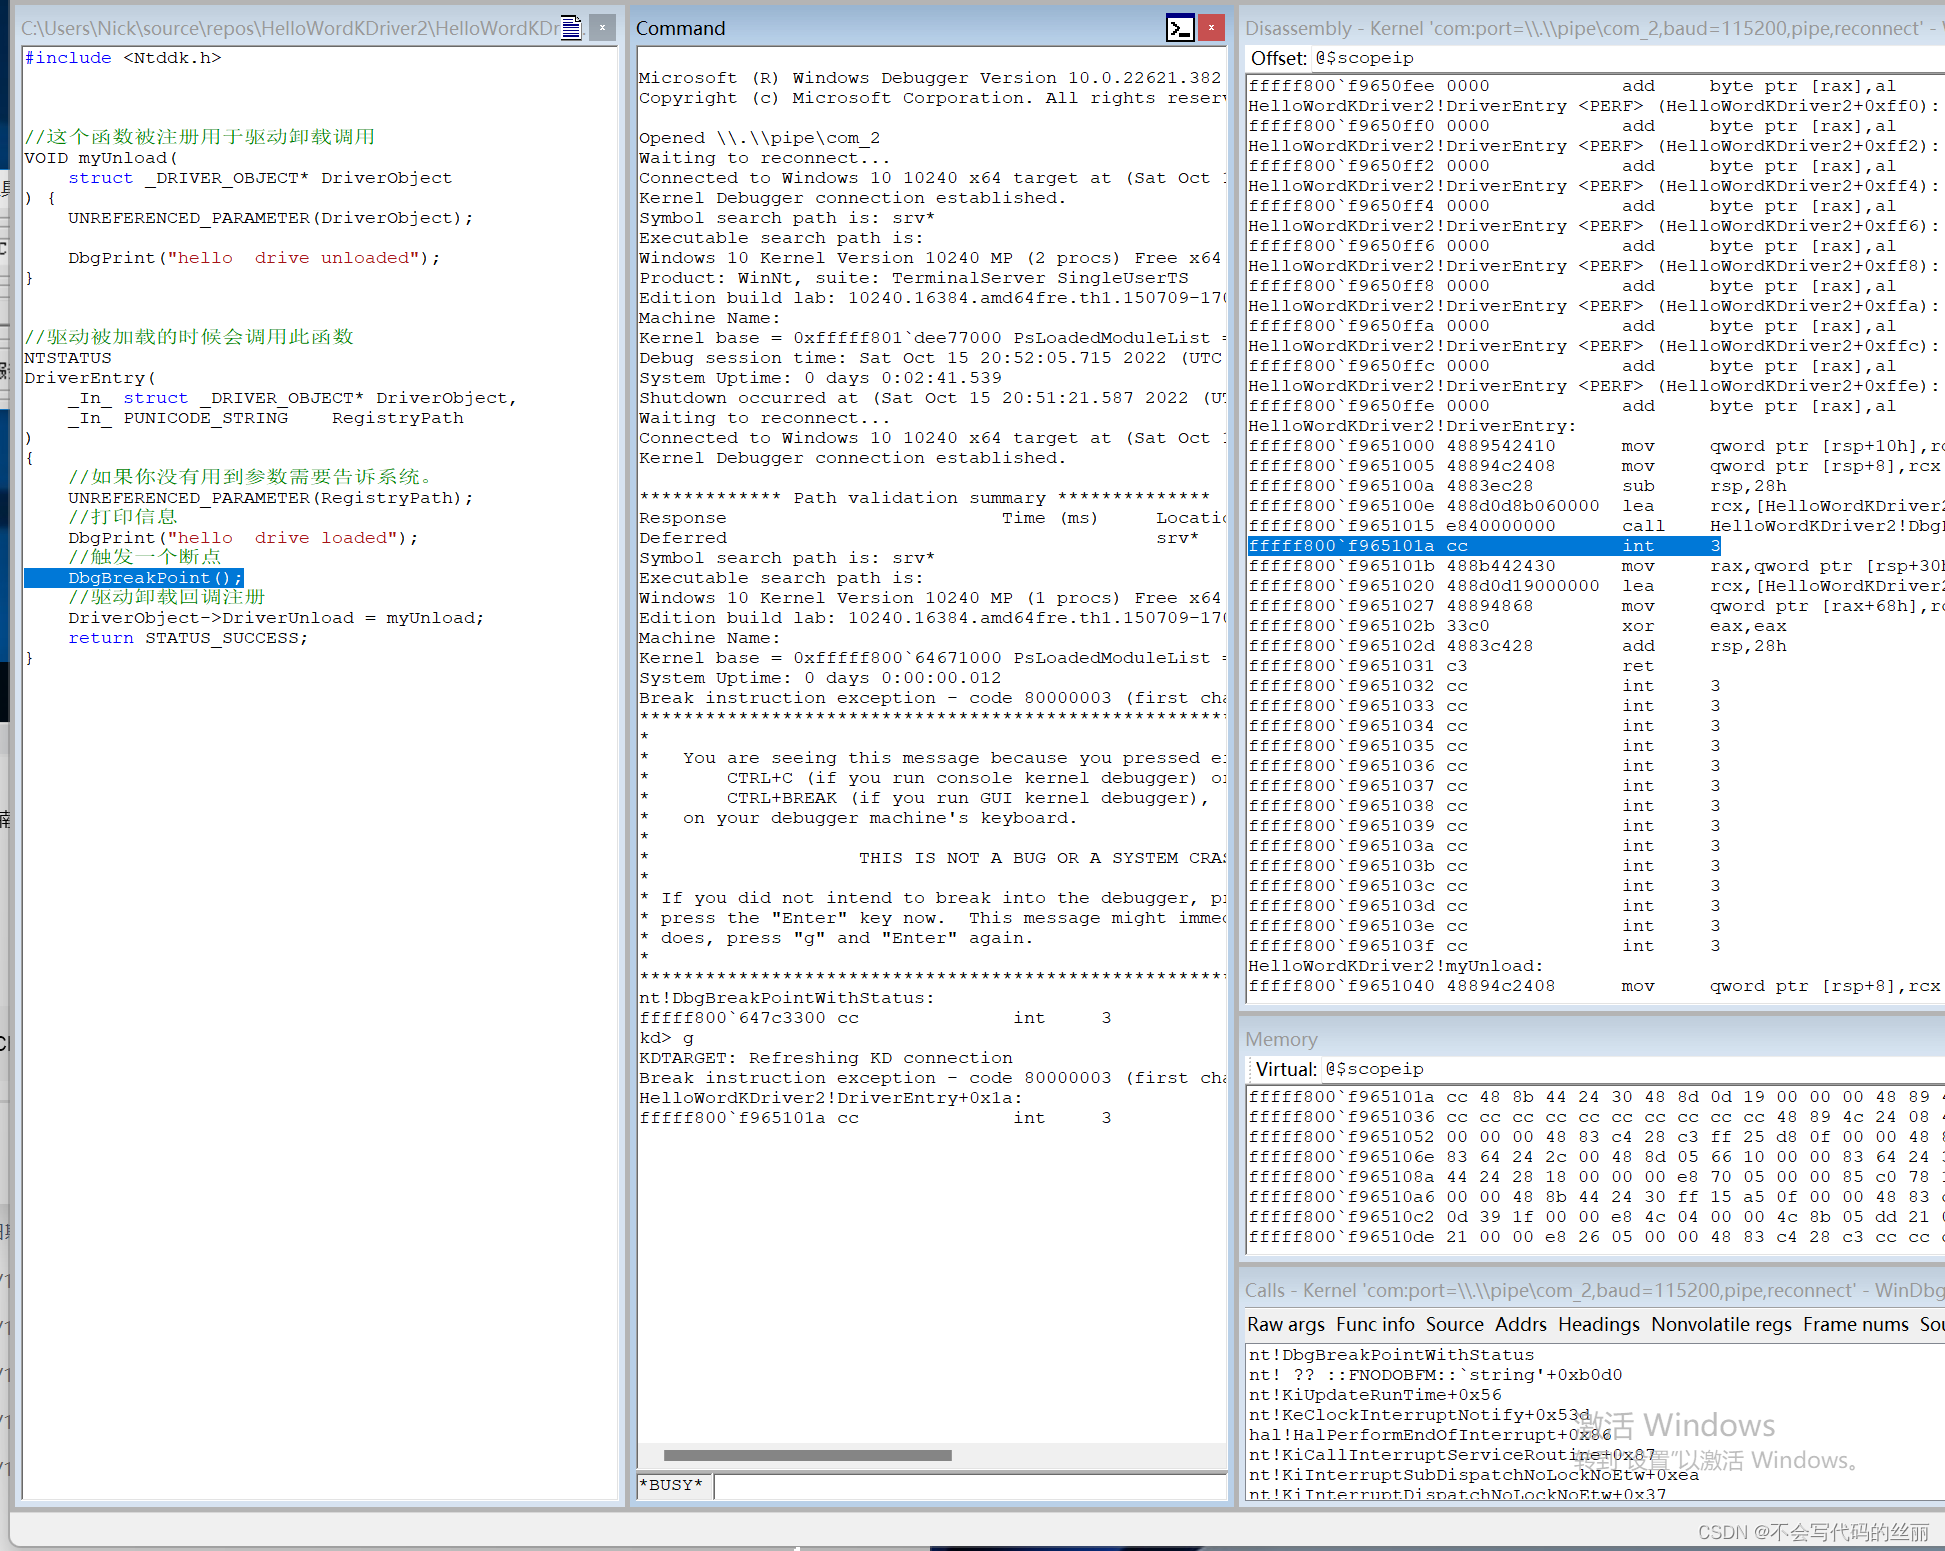The height and width of the screenshot is (1551, 1945).
Task: Toggle Nonvolatile regs in Calls toolbar
Action: (x=1721, y=1324)
